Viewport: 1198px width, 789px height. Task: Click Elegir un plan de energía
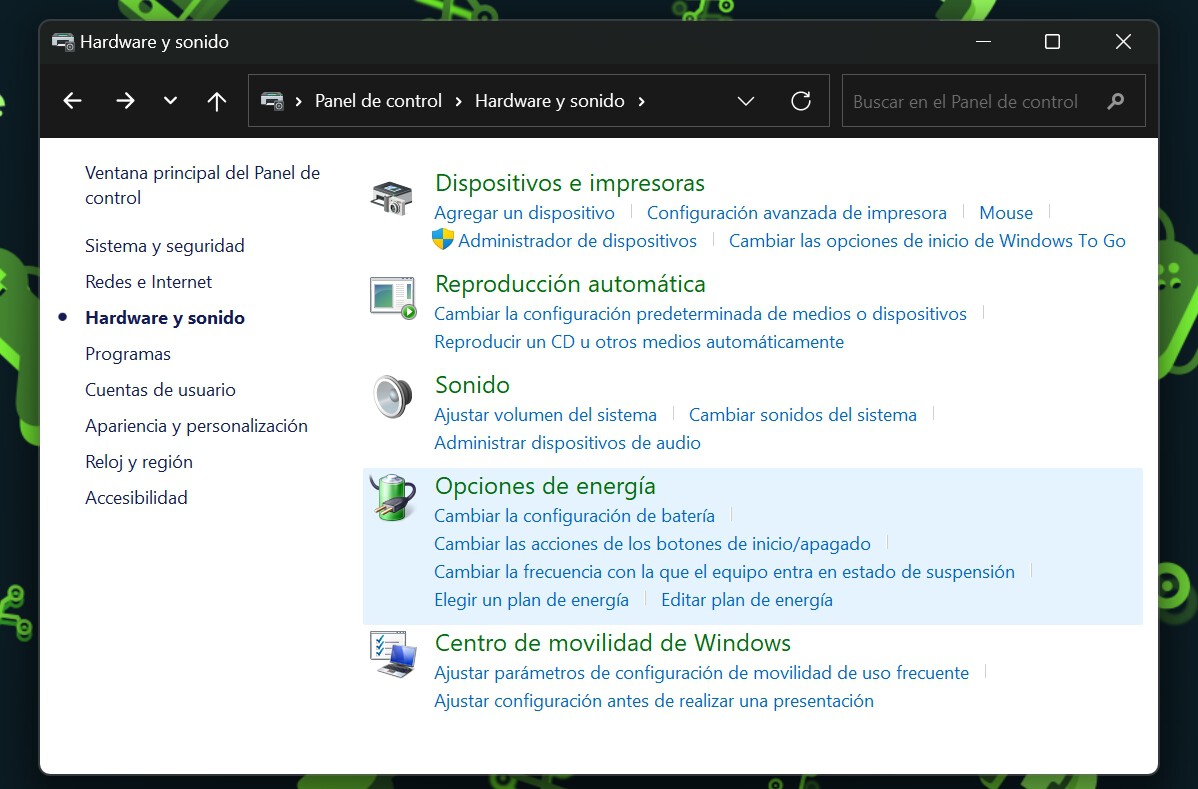coord(531,600)
